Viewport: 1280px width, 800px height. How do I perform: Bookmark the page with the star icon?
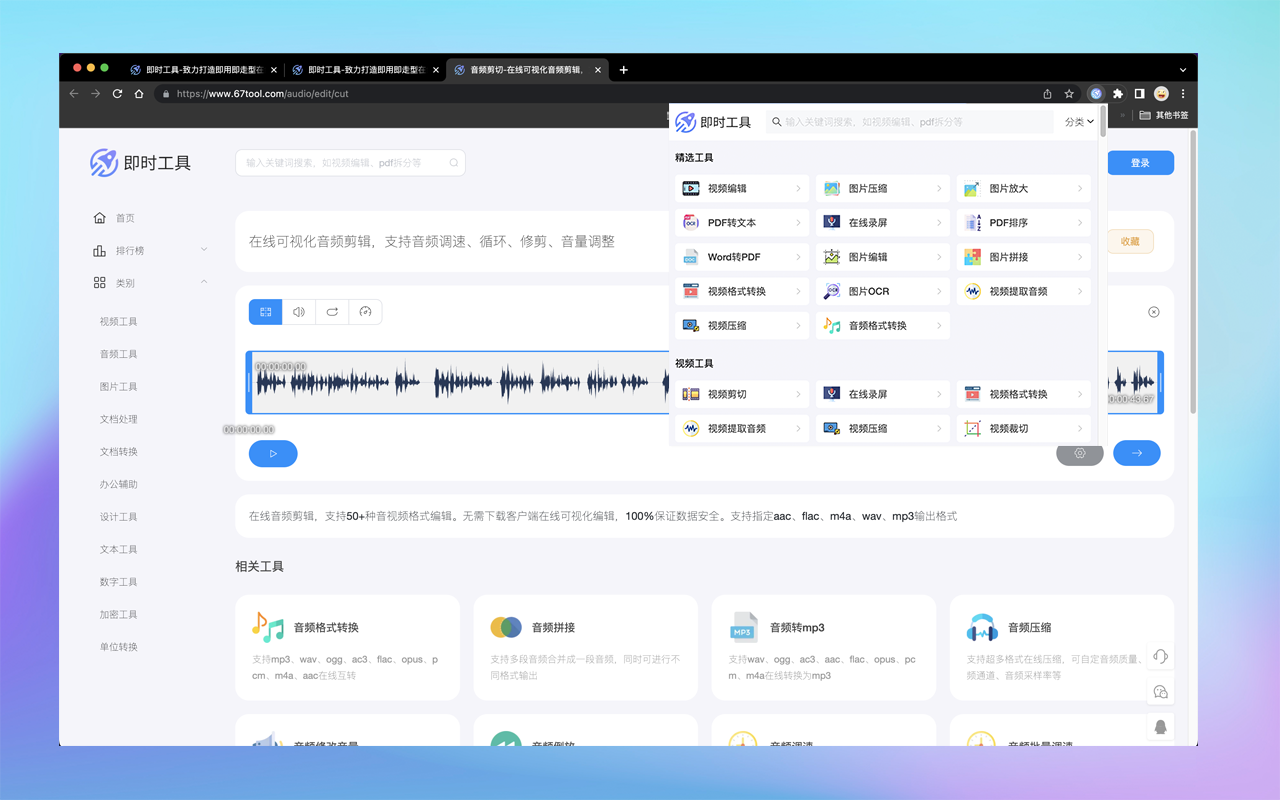(1069, 94)
